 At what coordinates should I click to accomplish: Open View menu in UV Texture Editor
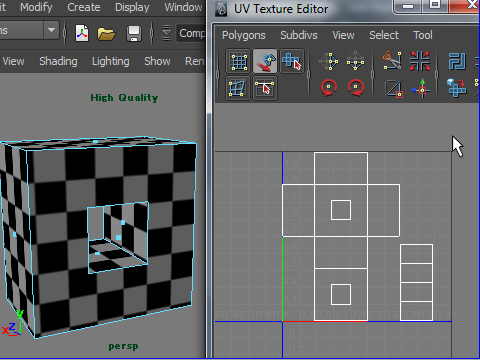pos(343,35)
